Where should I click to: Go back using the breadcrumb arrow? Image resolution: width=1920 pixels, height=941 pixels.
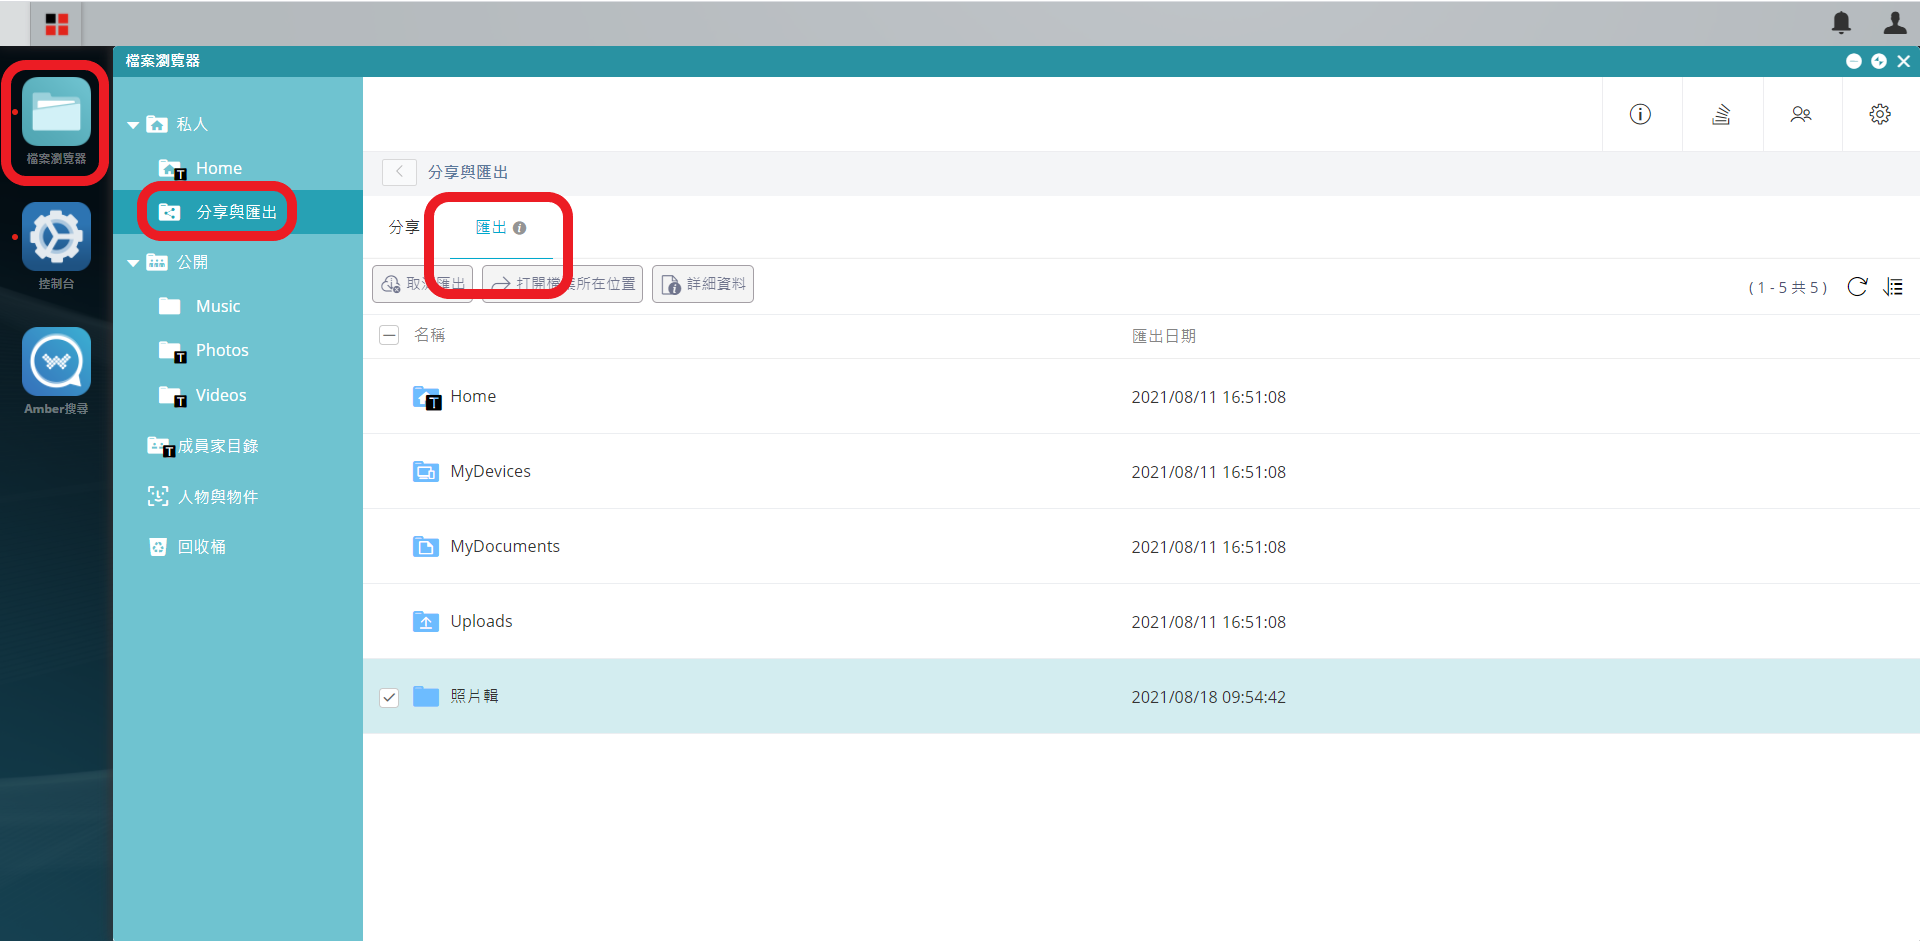[x=399, y=172]
